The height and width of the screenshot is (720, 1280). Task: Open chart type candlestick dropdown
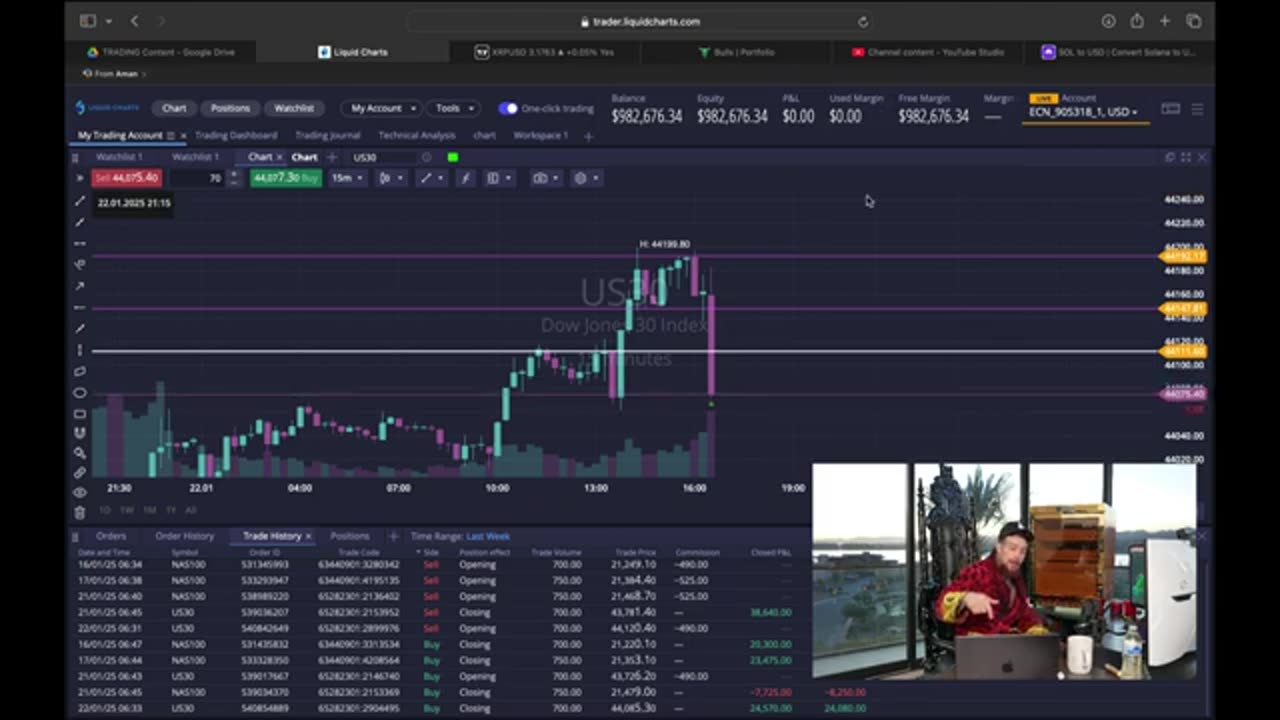(391, 178)
